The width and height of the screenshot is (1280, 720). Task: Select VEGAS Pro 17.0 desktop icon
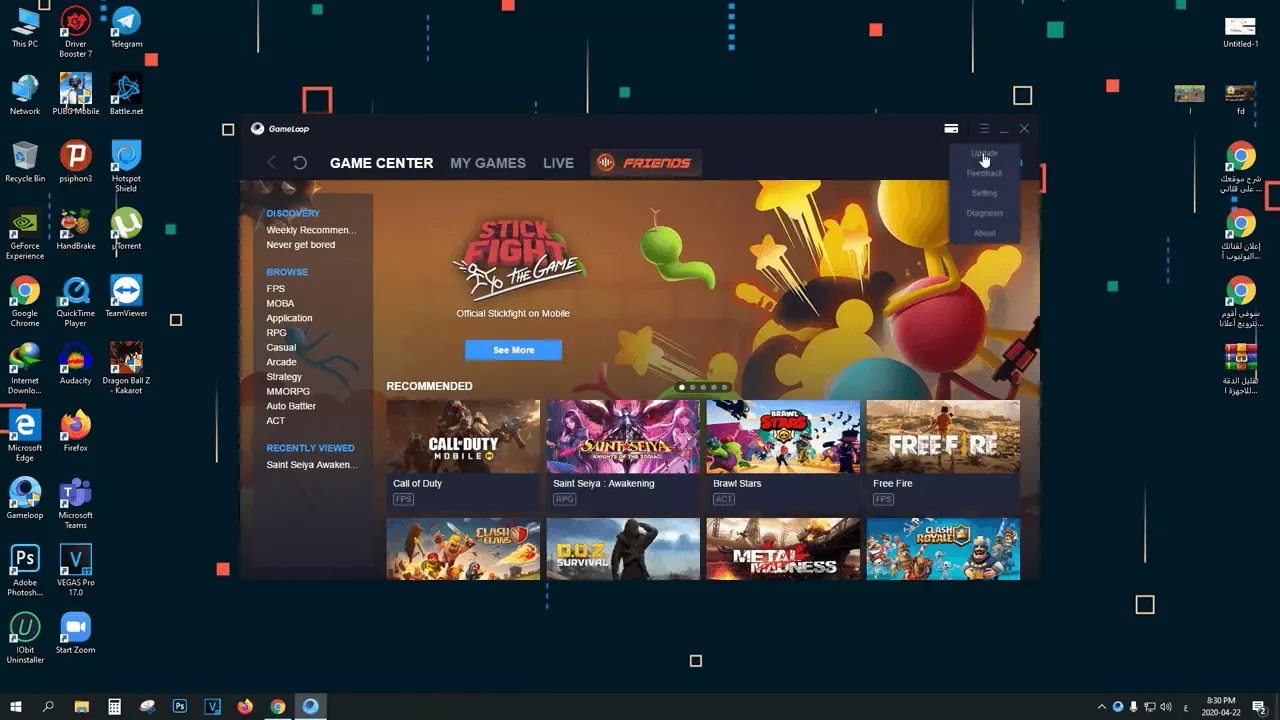pos(76,571)
